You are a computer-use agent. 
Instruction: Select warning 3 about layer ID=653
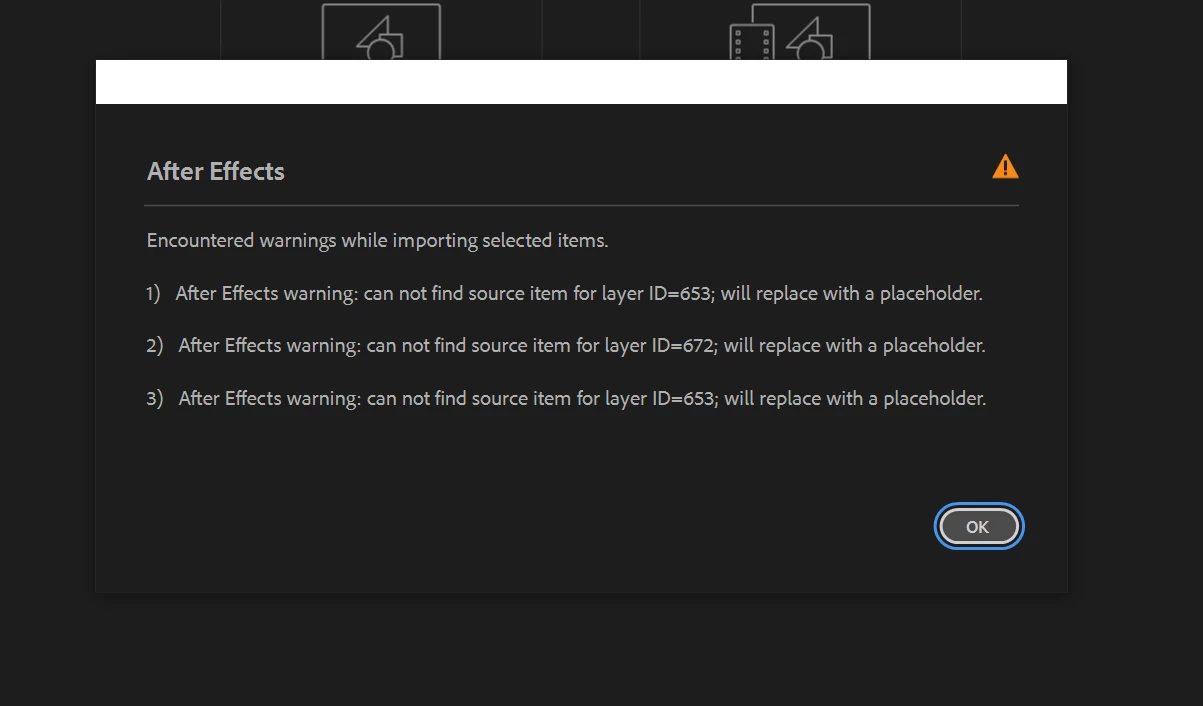point(566,398)
